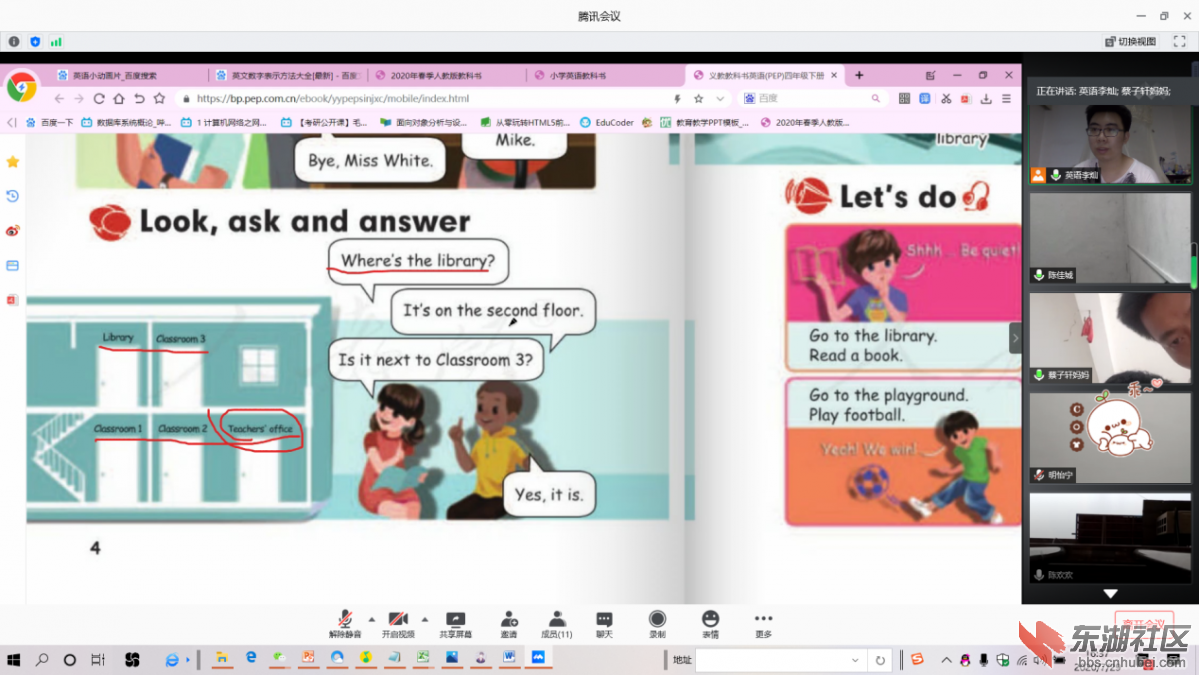The width and height of the screenshot is (1199, 675).
Task: Open the 【考研公开课】 bookmark
Action: [x=324, y=122]
